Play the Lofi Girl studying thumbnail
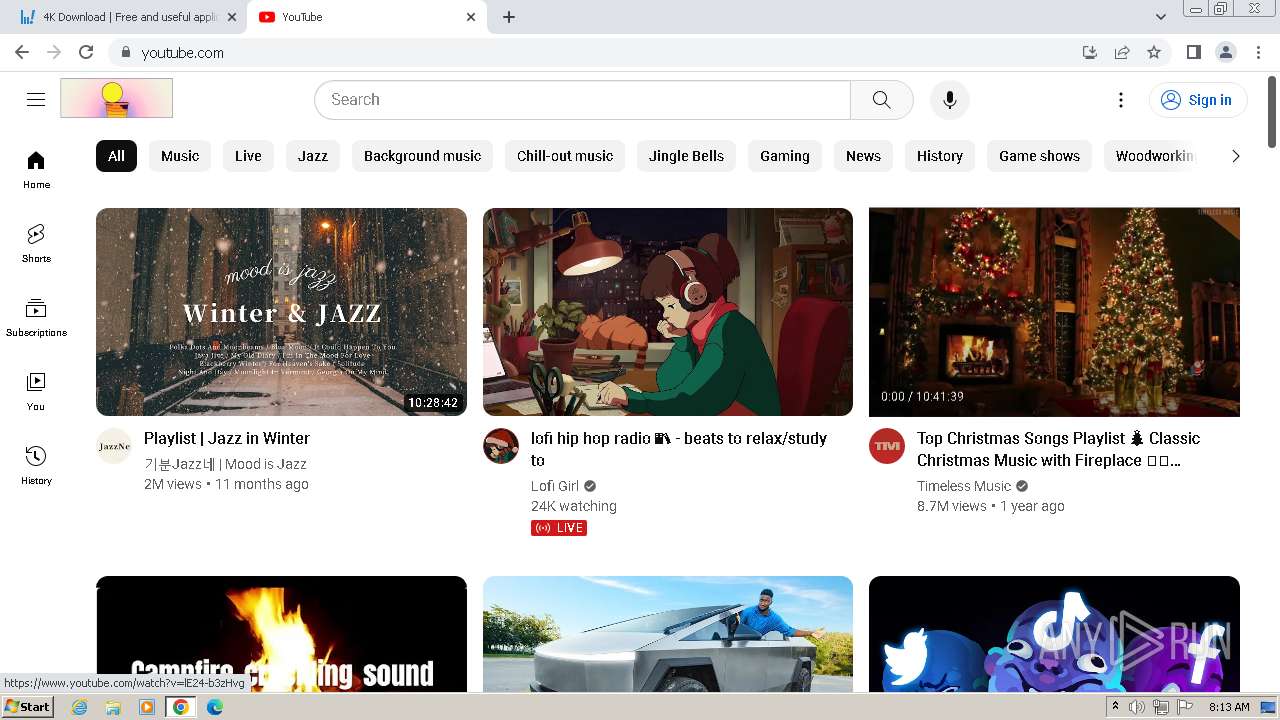 point(668,312)
